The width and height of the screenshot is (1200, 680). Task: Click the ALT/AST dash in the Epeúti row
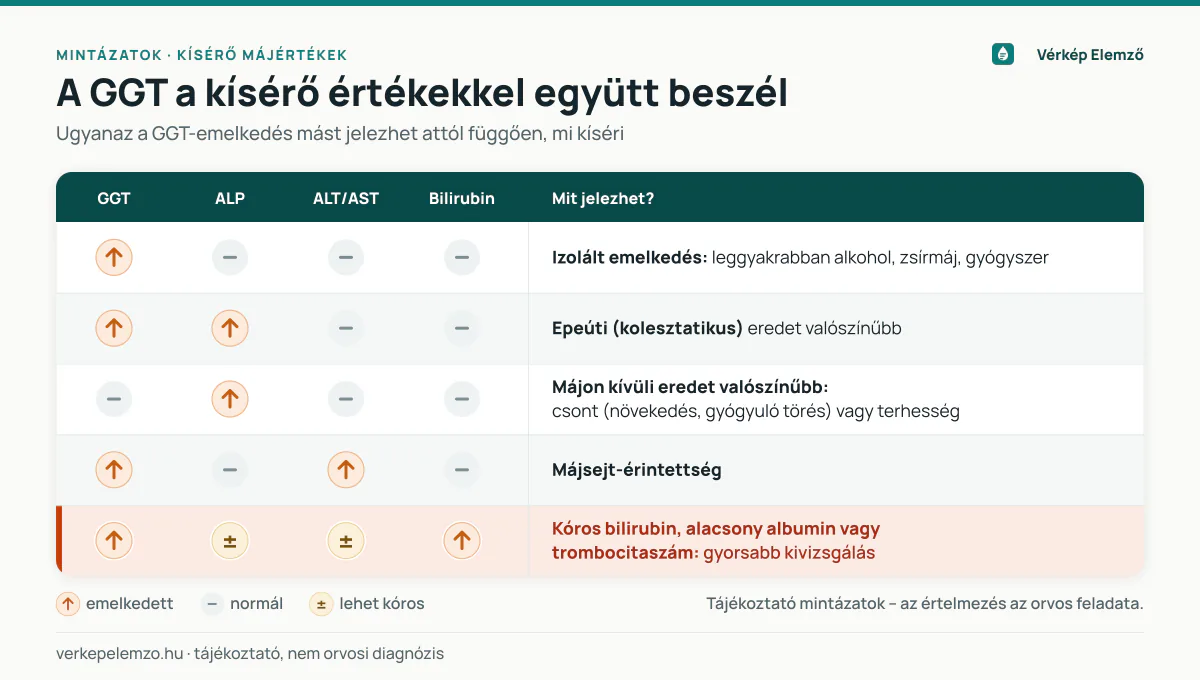346,328
